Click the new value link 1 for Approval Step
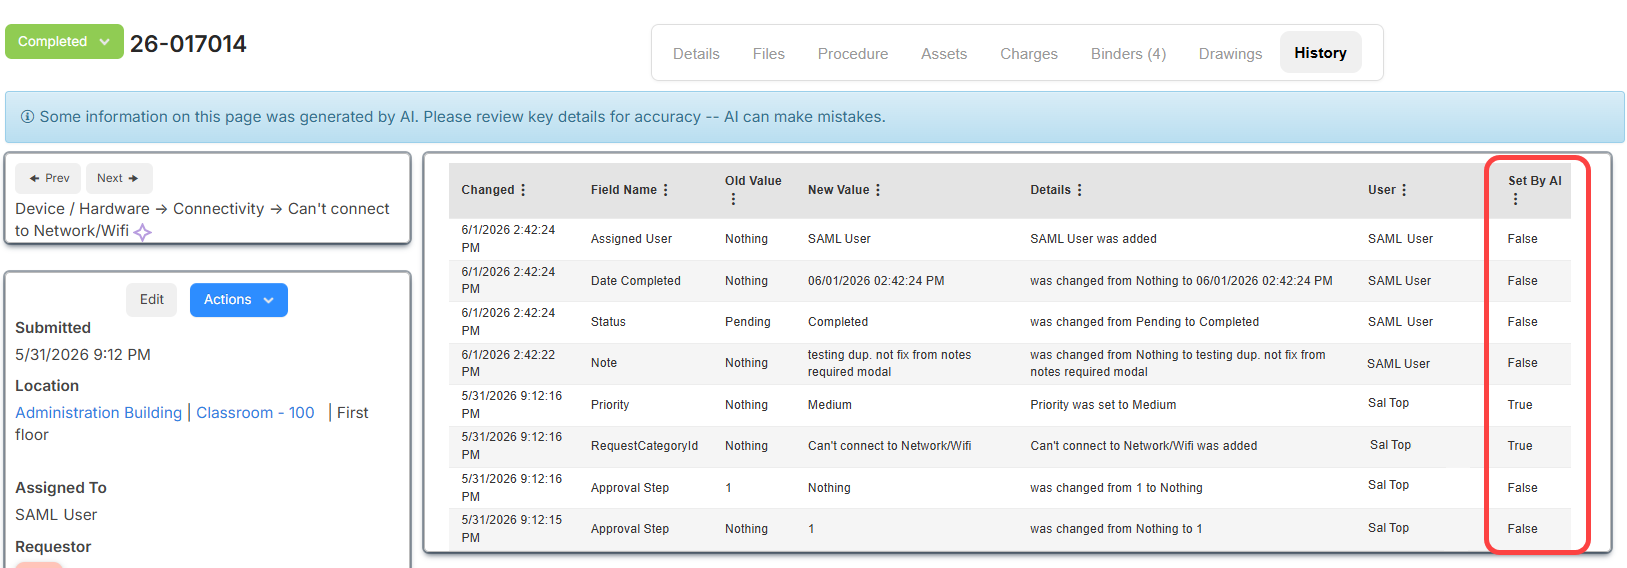1627x568 pixels. point(811,529)
